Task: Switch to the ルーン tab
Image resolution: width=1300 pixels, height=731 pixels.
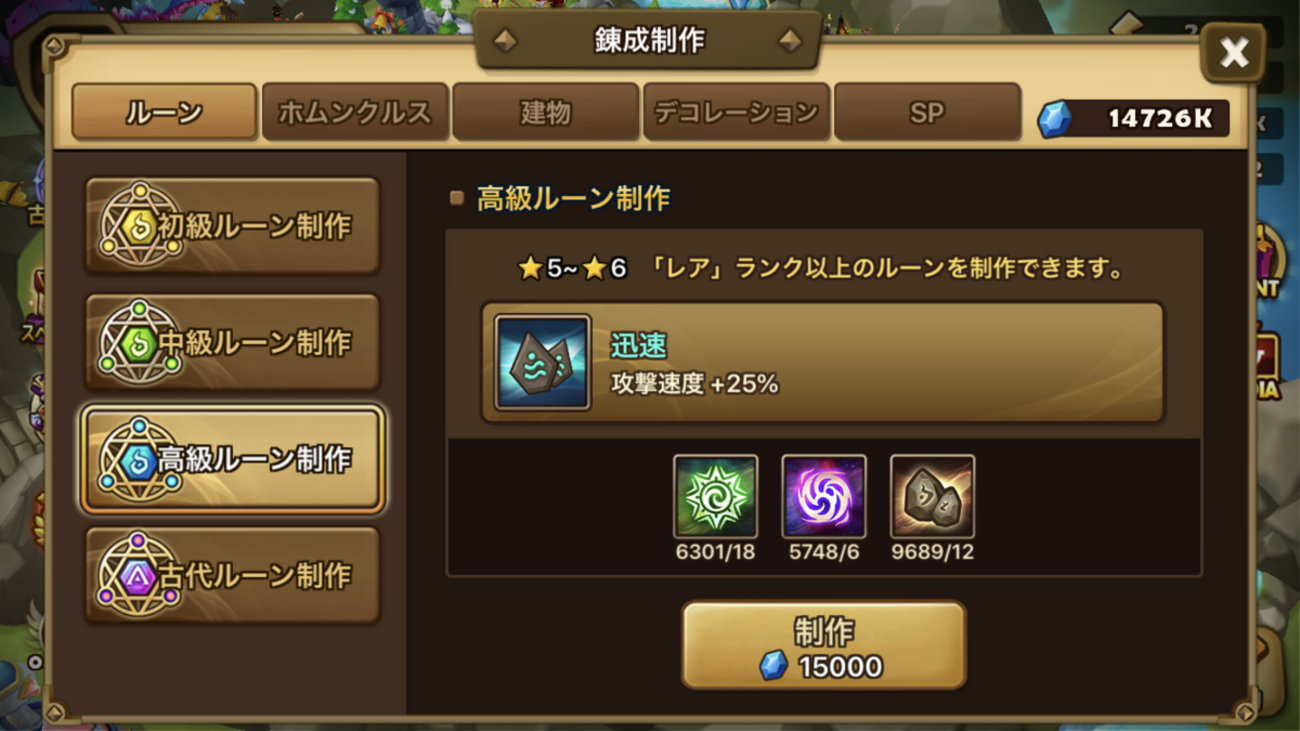Action: tap(164, 112)
